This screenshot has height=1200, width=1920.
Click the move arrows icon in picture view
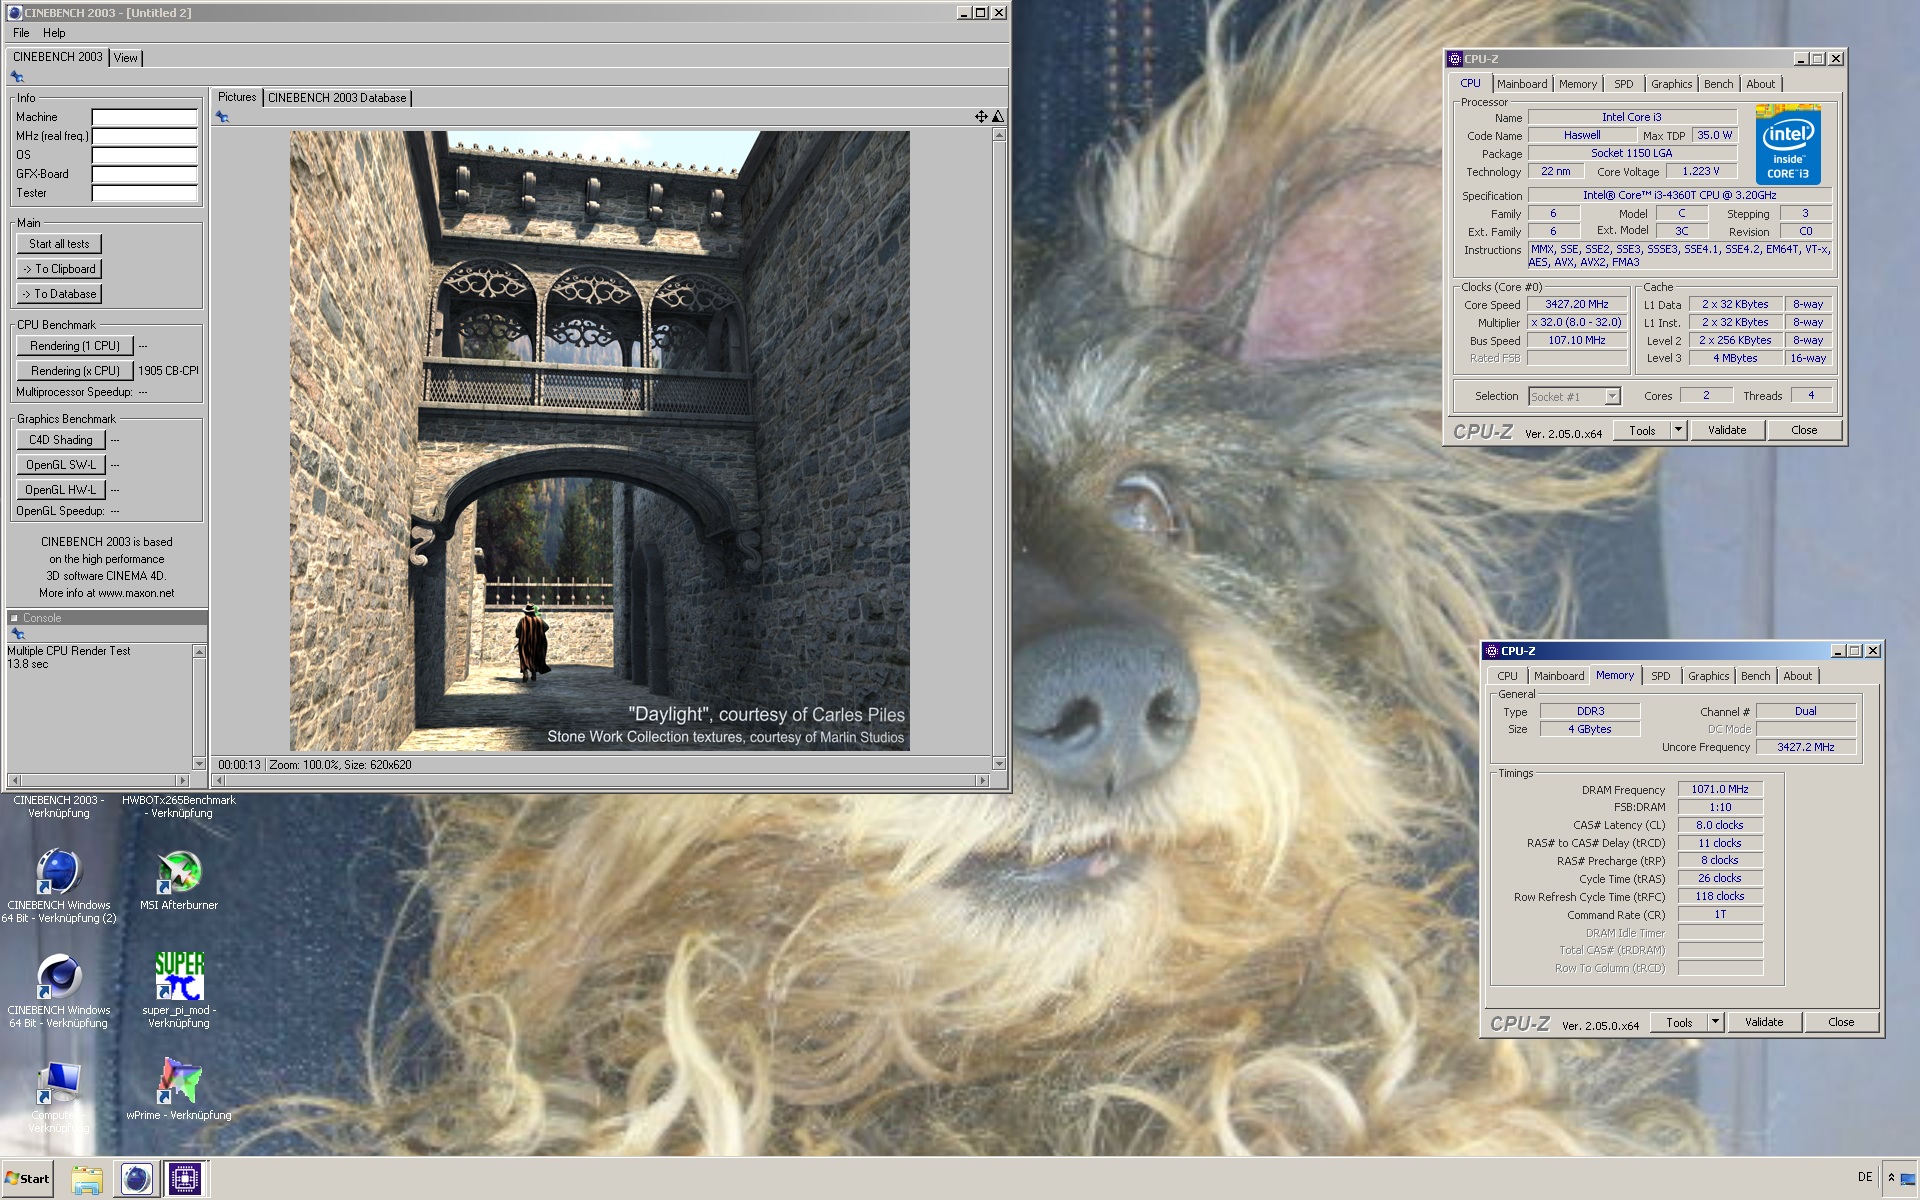(981, 117)
